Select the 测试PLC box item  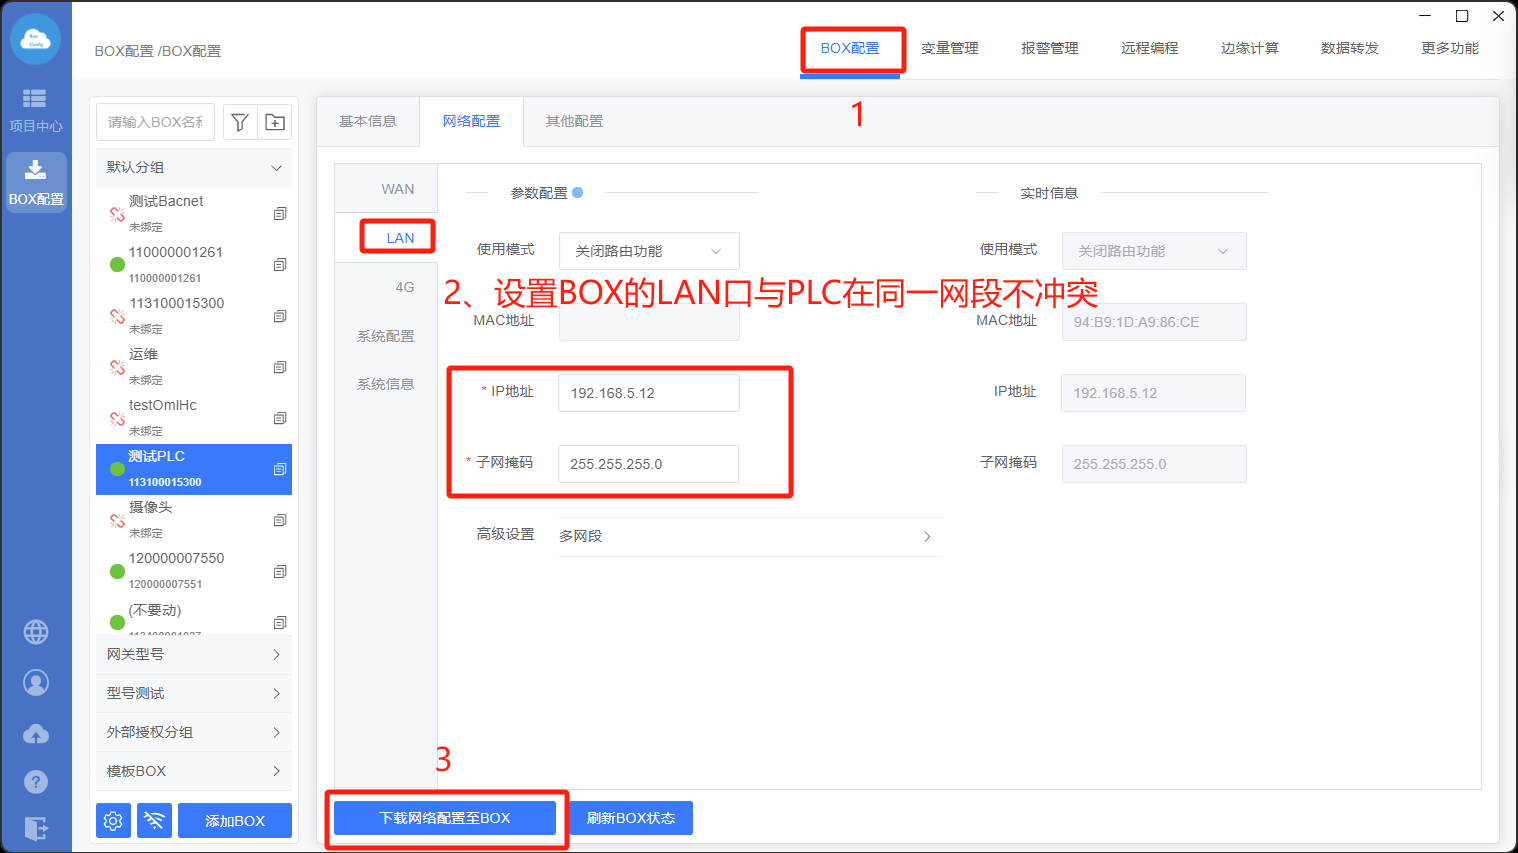coord(194,469)
